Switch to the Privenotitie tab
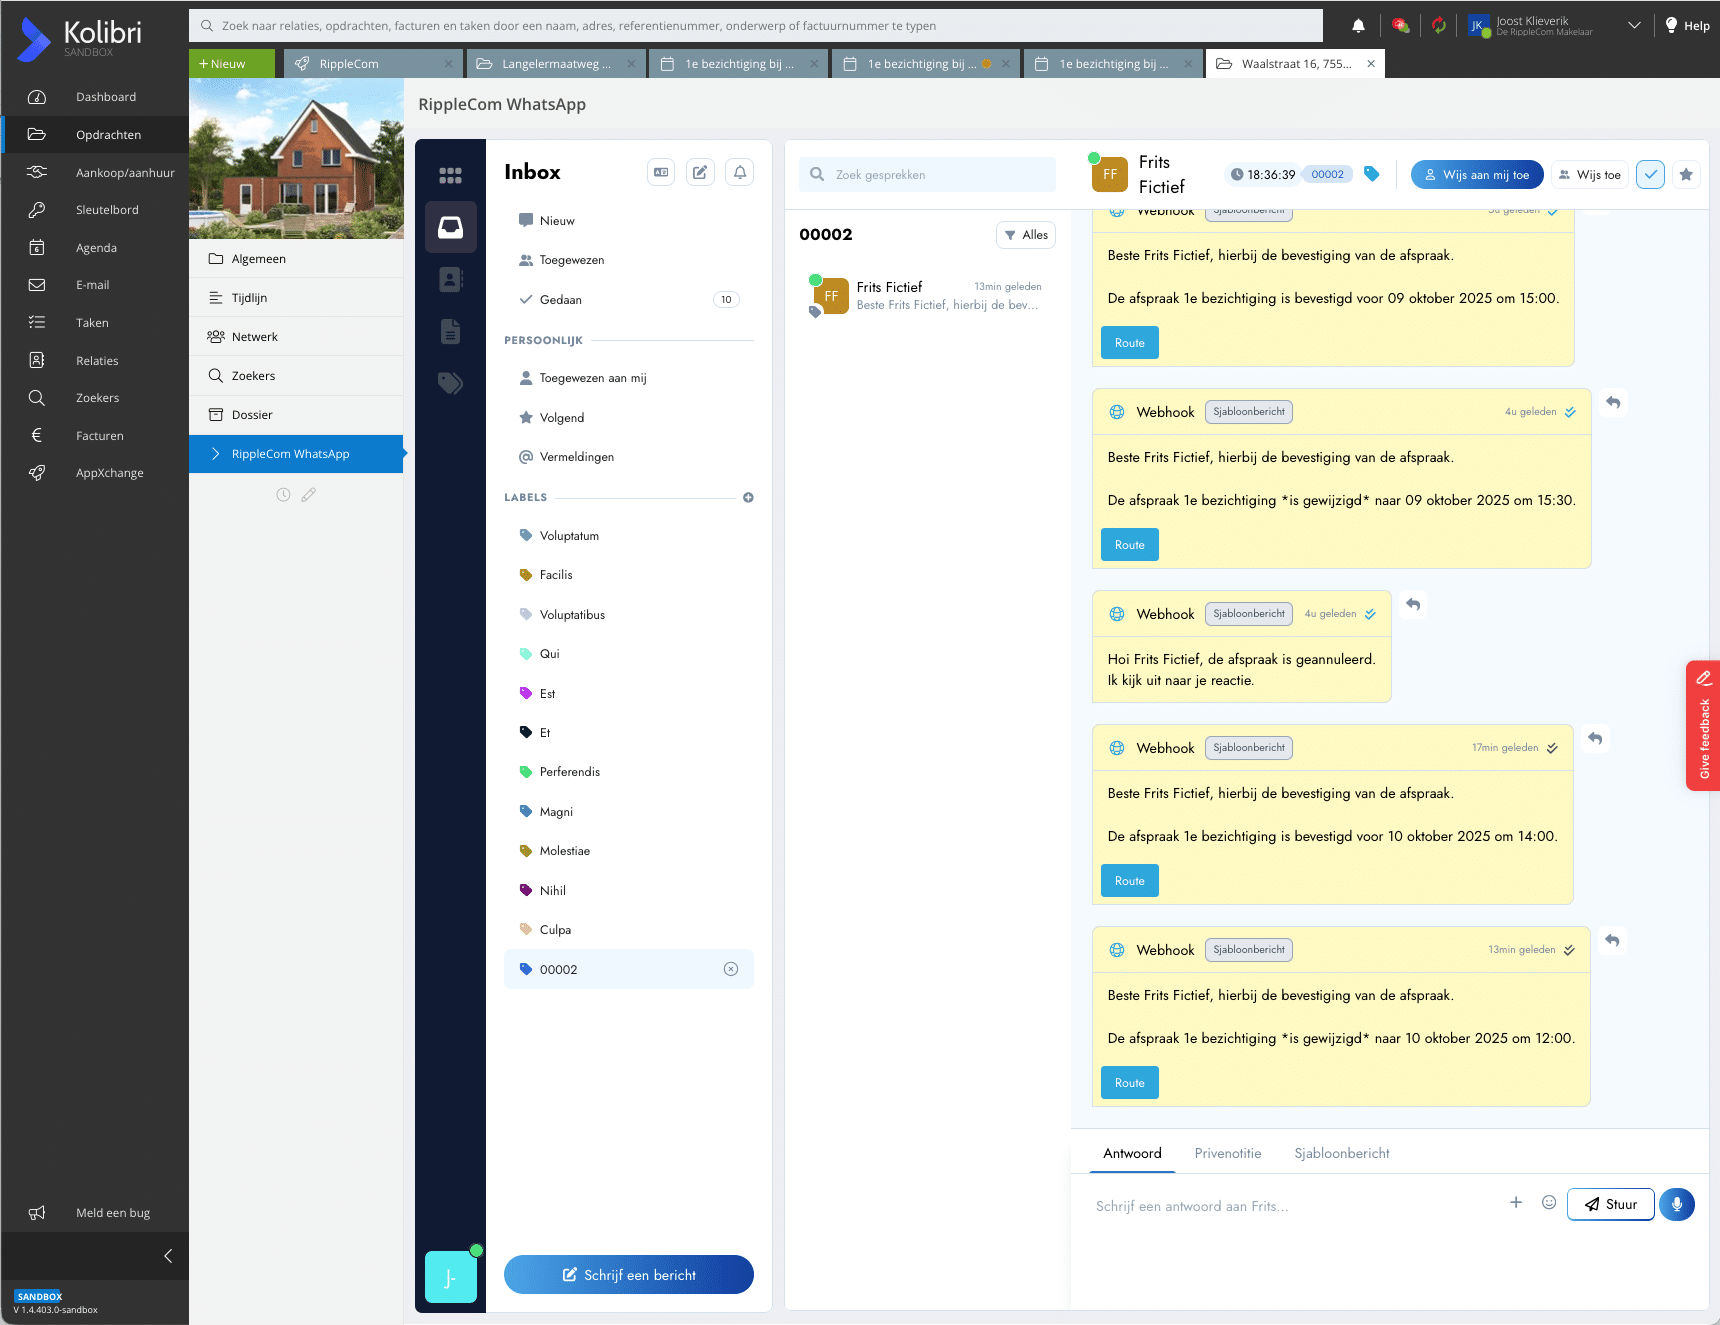1720x1325 pixels. click(1227, 1153)
